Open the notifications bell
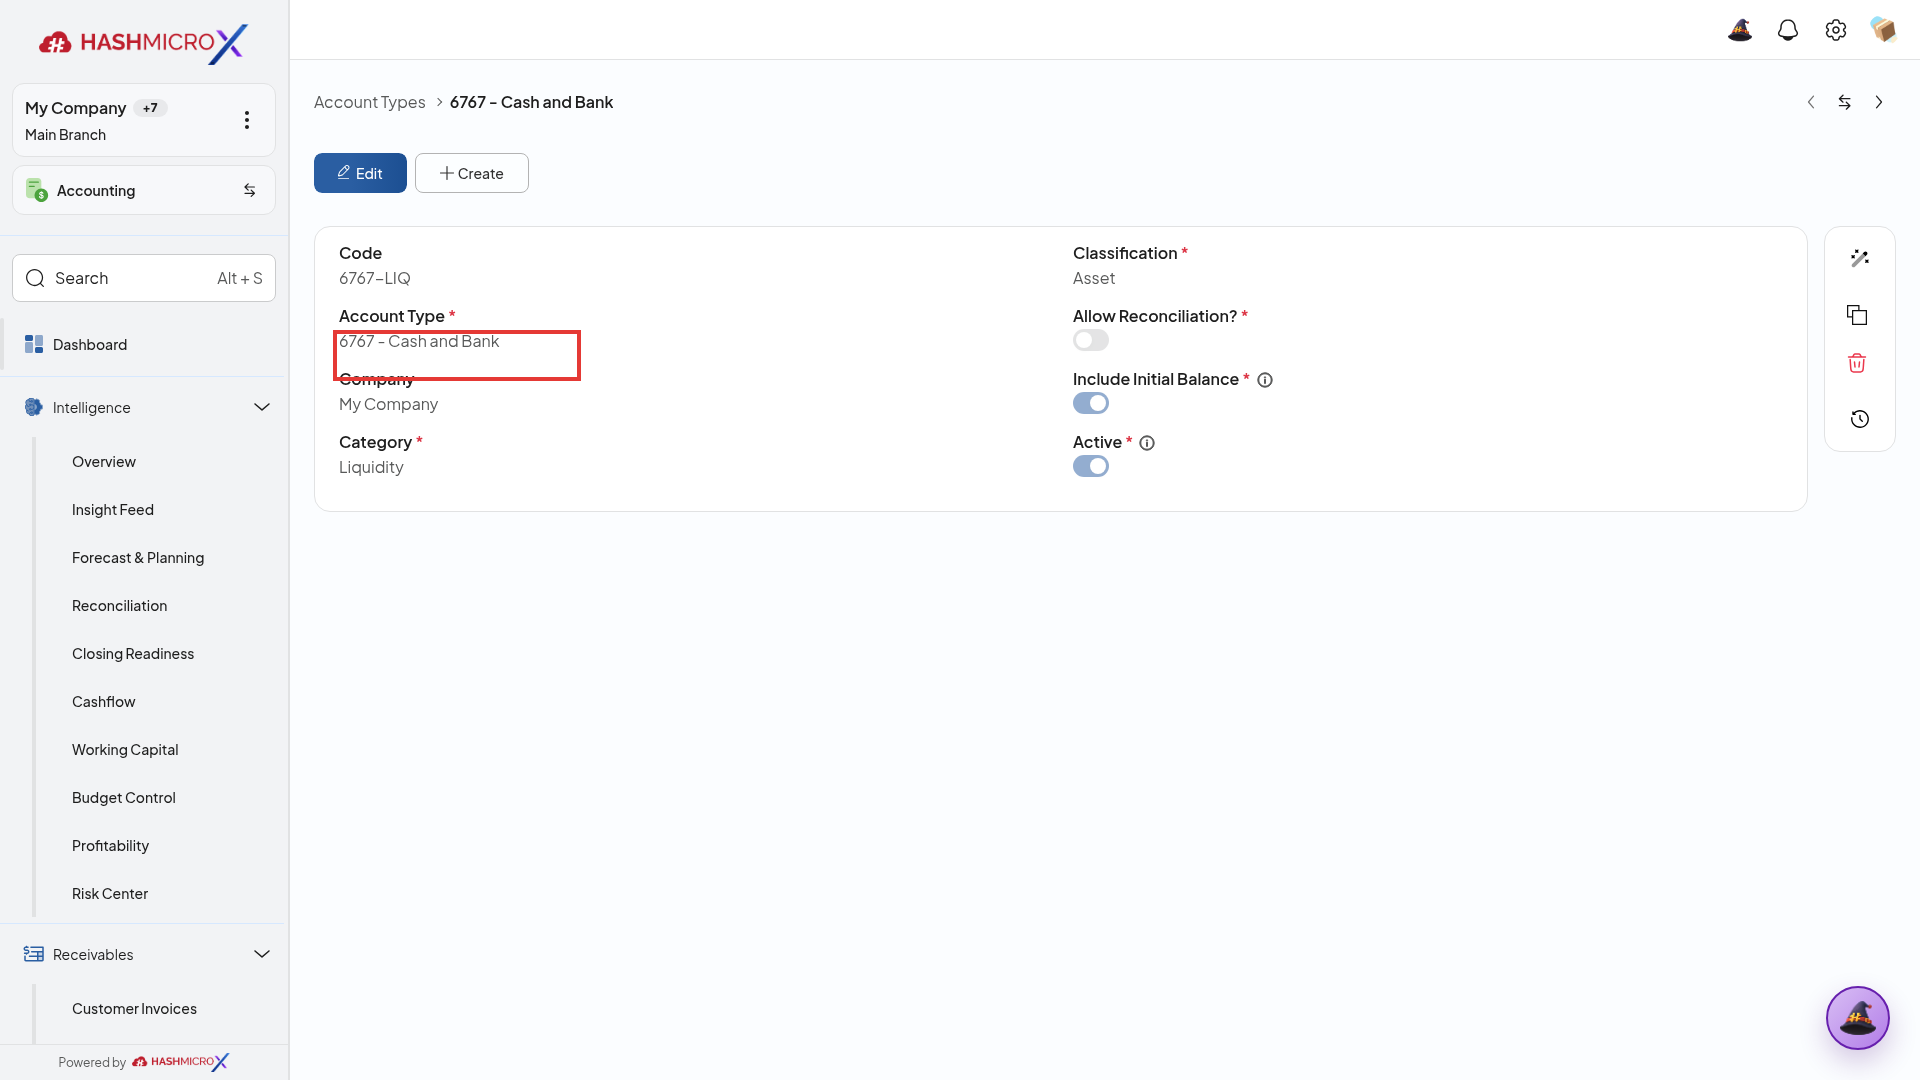Viewport: 1920px width, 1080px height. click(x=1788, y=30)
